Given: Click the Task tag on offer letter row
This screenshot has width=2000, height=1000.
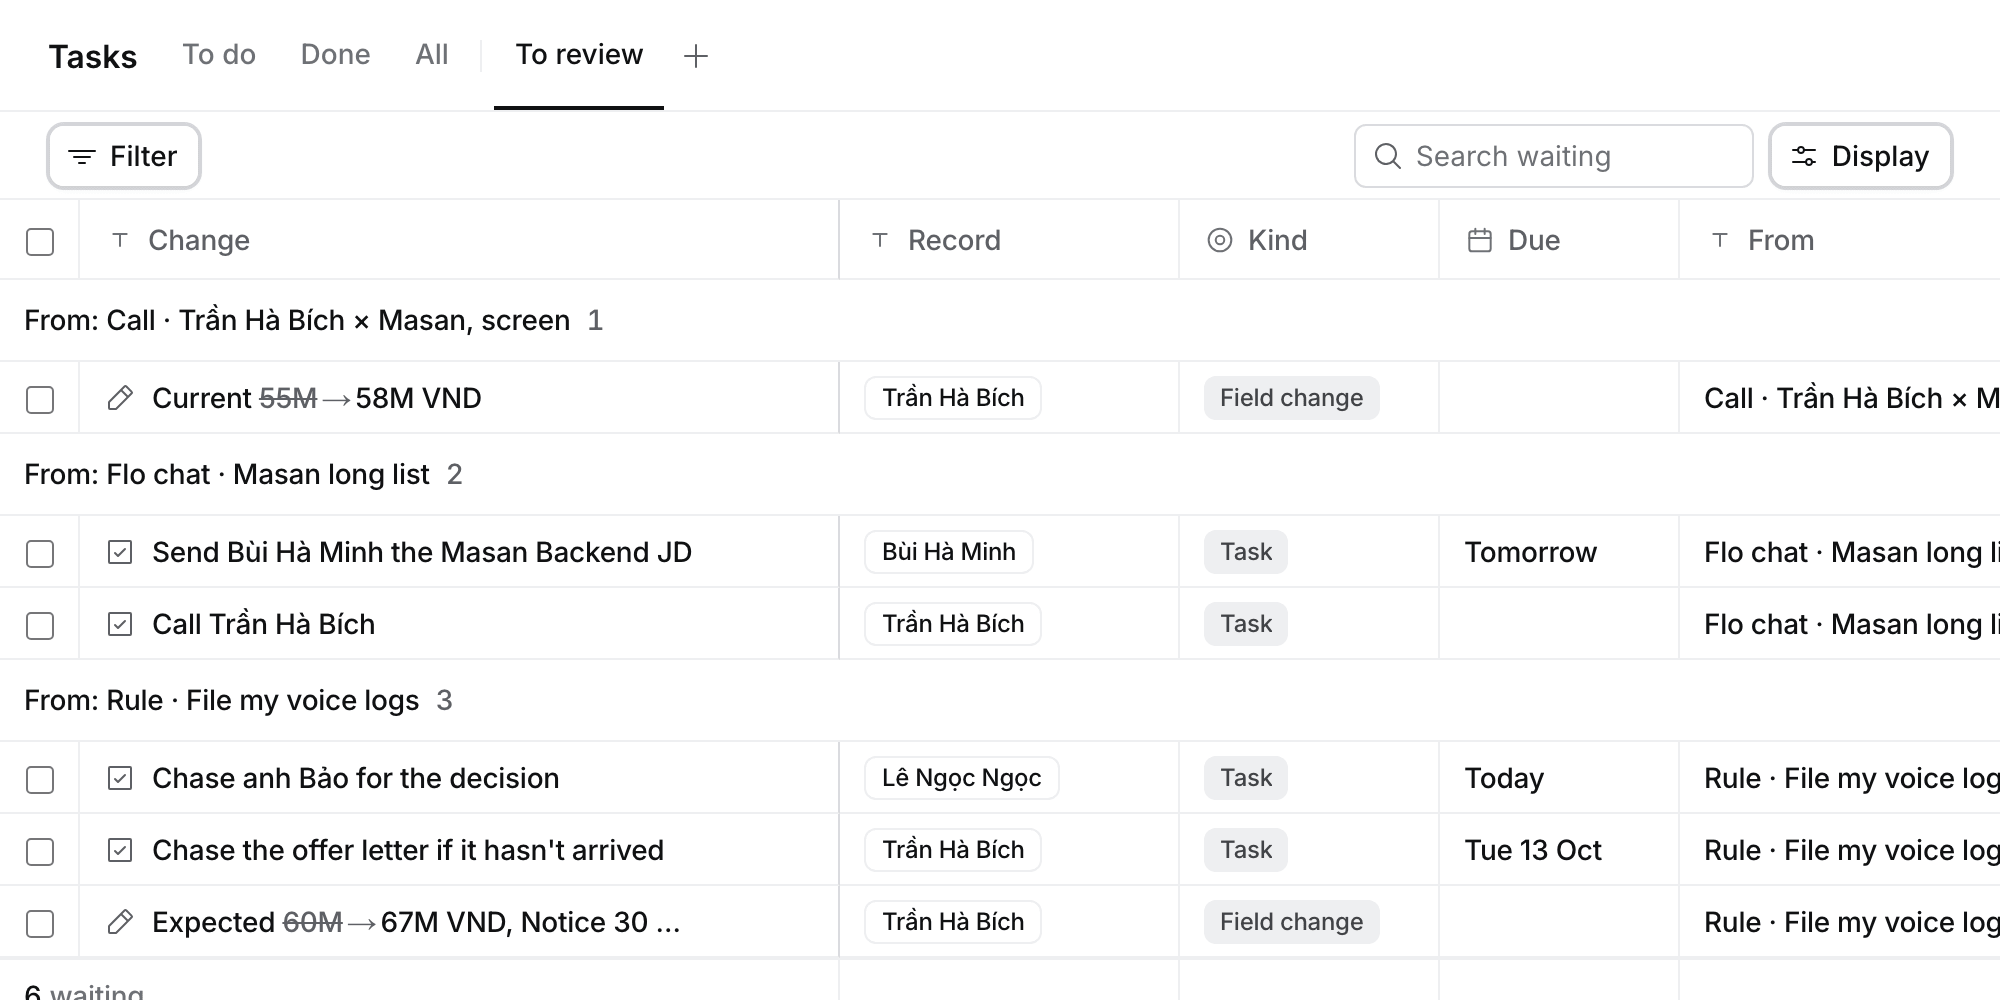Looking at the screenshot, I should (1246, 850).
